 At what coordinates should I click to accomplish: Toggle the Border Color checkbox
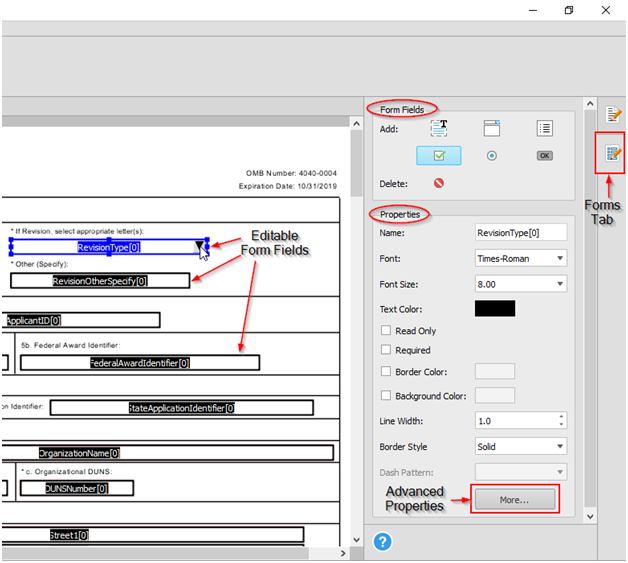pos(386,371)
